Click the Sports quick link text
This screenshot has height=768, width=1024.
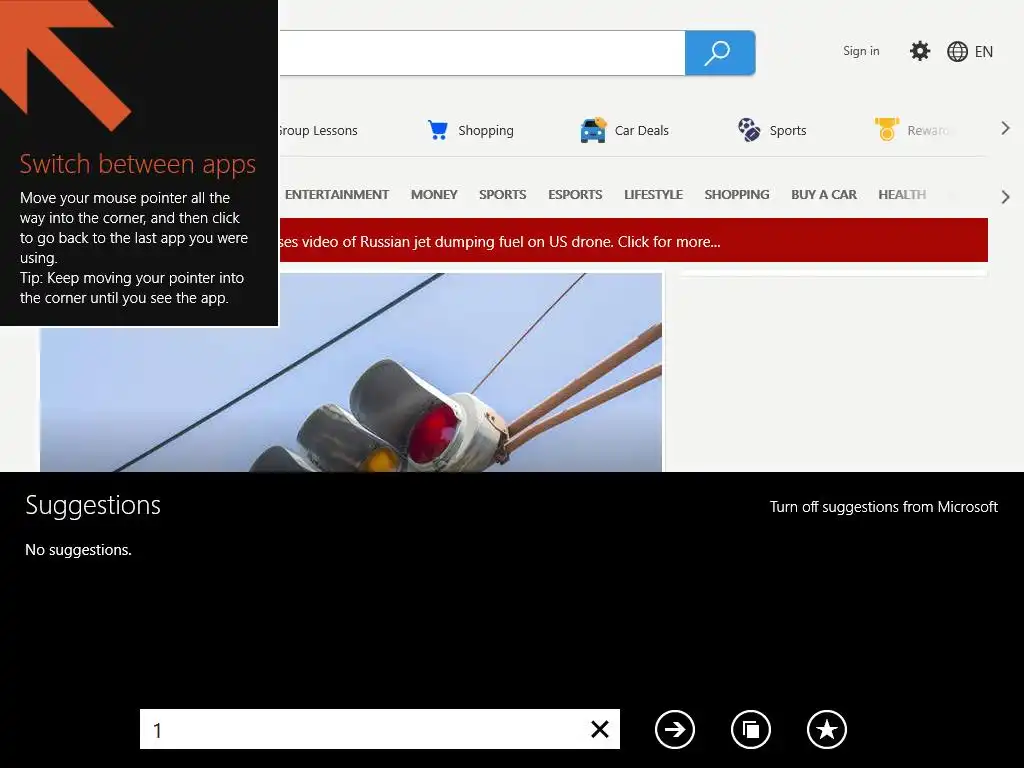coord(788,131)
